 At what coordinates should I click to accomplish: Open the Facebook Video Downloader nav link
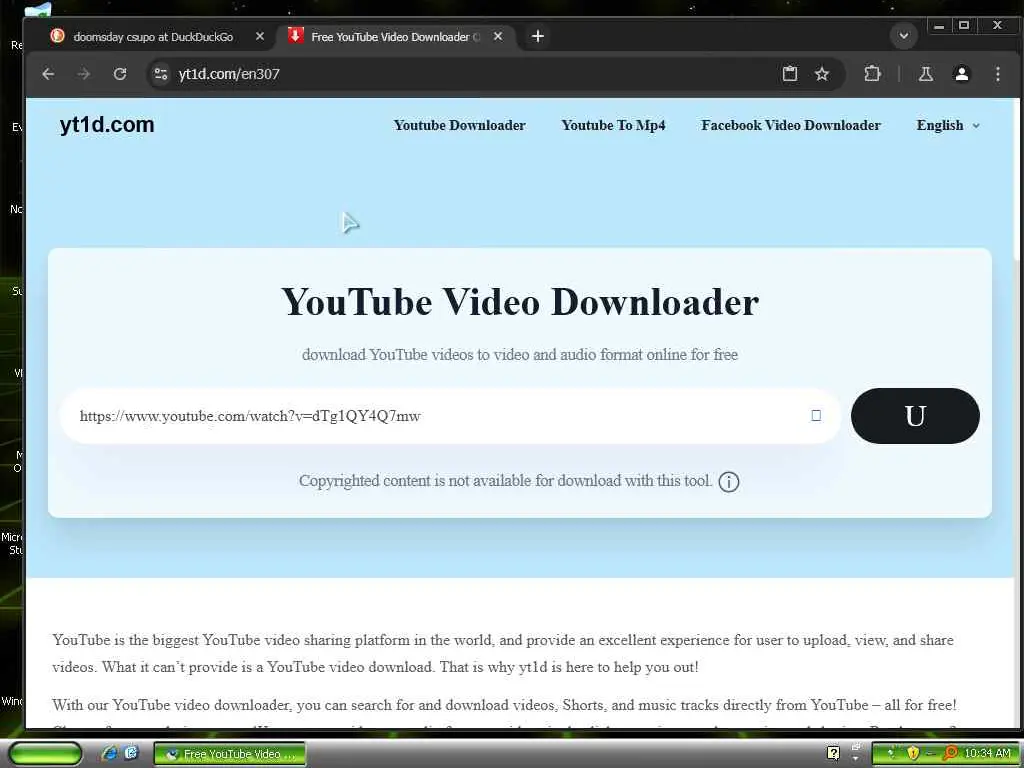tap(791, 125)
